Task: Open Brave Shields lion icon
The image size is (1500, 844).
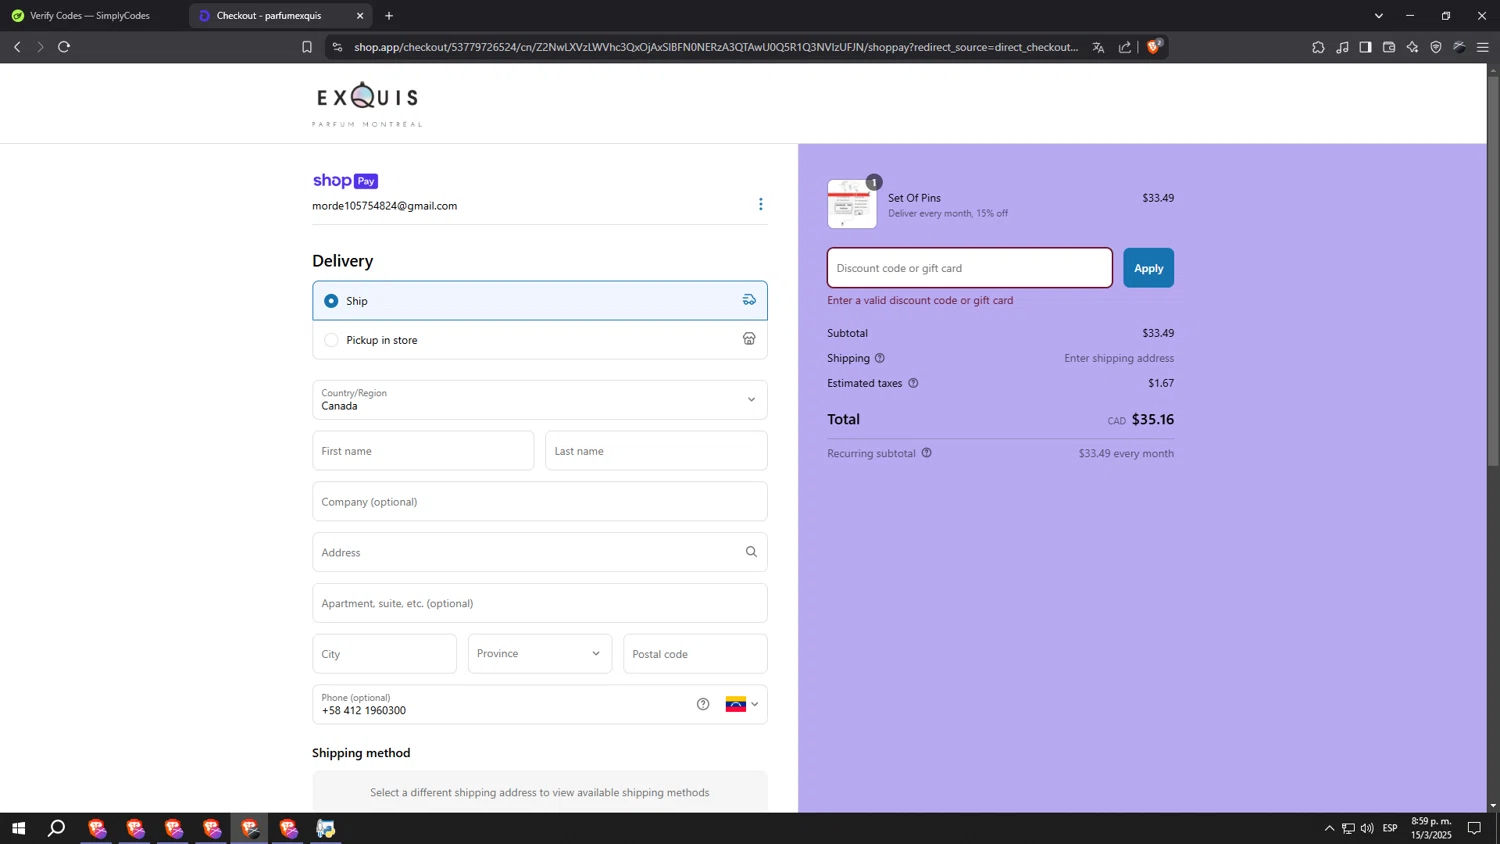Action: click(x=1153, y=47)
